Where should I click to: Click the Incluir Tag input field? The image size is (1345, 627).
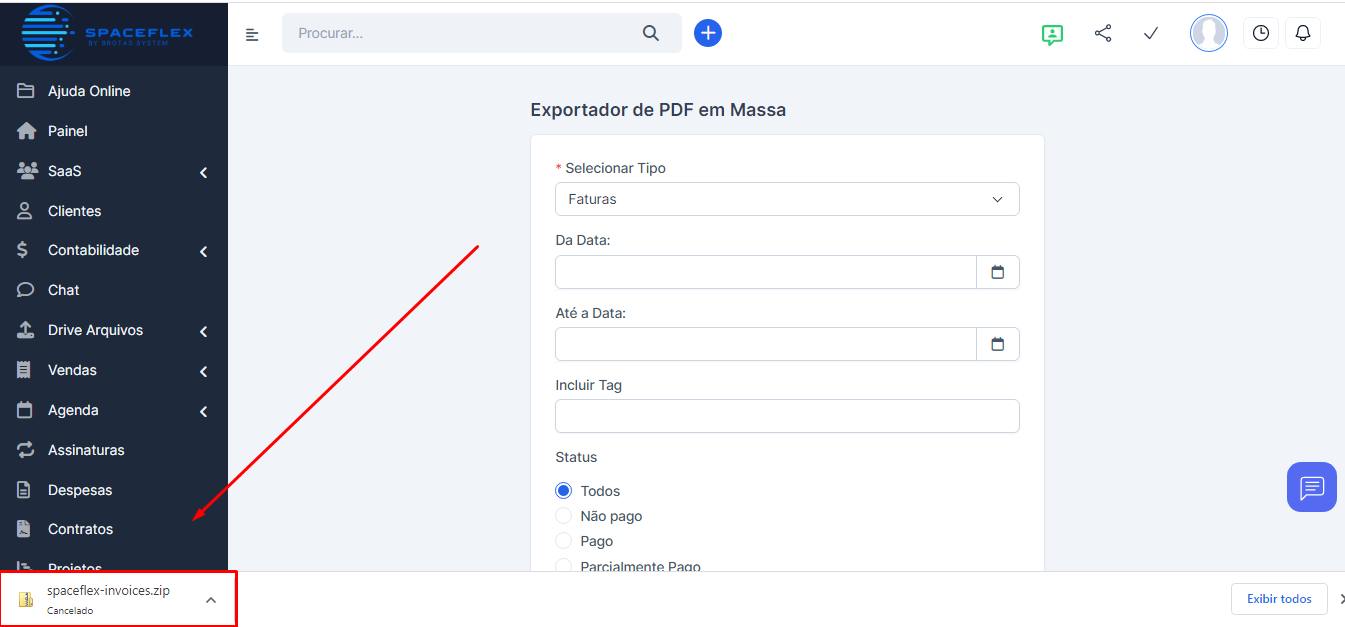coord(787,416)
